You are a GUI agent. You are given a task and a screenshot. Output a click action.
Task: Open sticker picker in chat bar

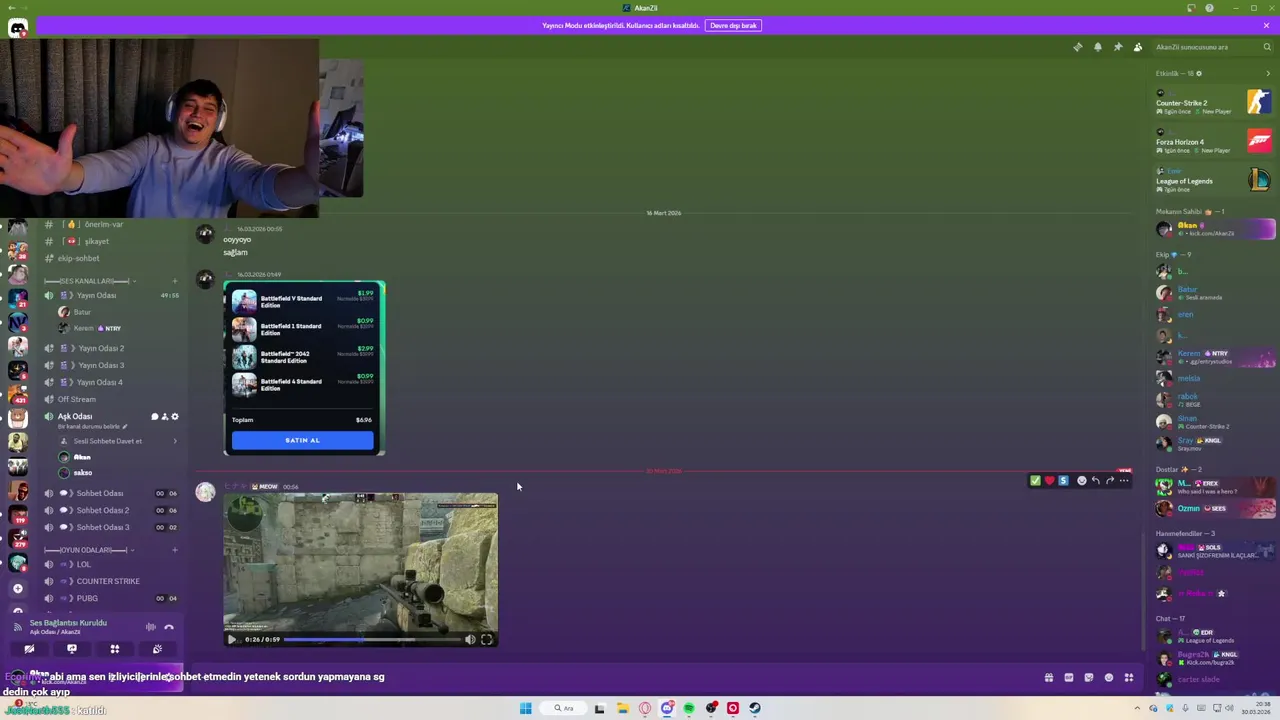click(1088, 677)
